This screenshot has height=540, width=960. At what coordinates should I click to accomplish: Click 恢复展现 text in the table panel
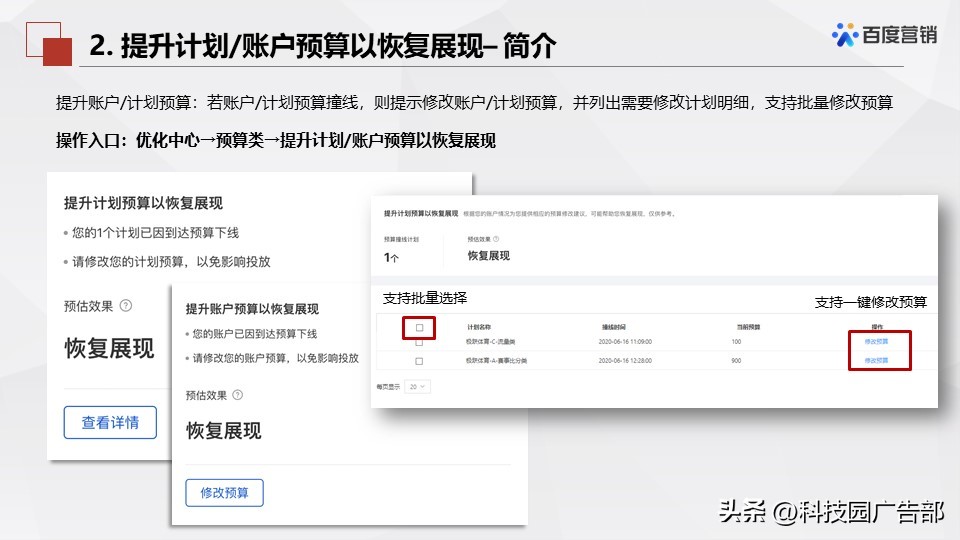(489, 256)
